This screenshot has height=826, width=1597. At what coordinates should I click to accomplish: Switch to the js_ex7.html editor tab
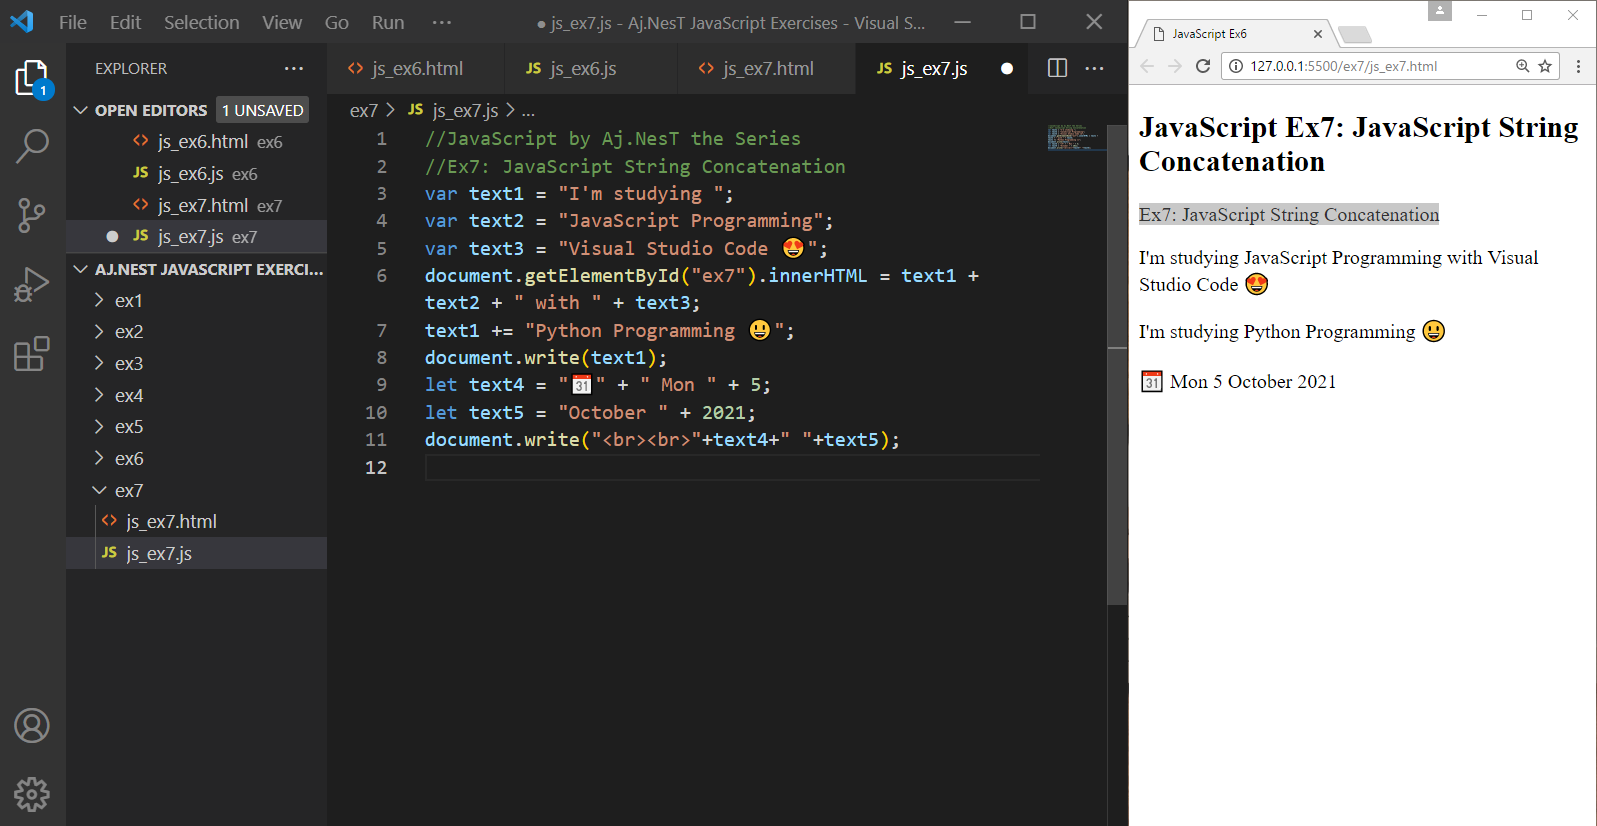pyautogui.click(x=767, y=68)
